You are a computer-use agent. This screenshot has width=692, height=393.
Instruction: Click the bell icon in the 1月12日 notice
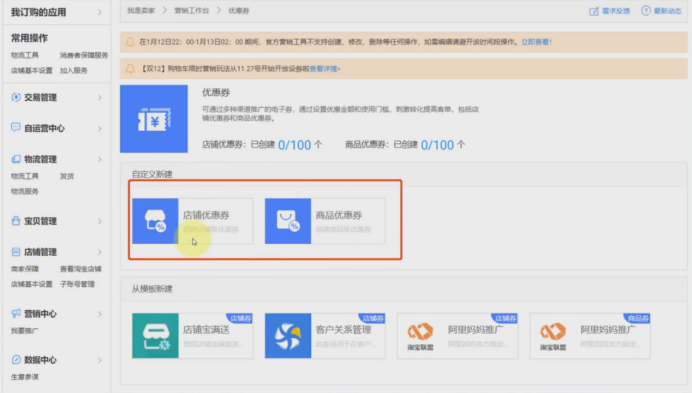(x=130, y=42)
